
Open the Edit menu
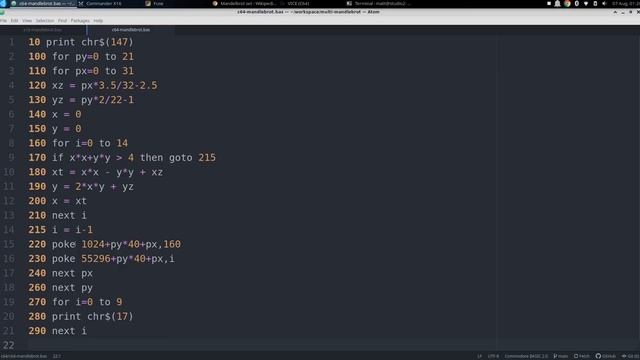click(14, 20)
